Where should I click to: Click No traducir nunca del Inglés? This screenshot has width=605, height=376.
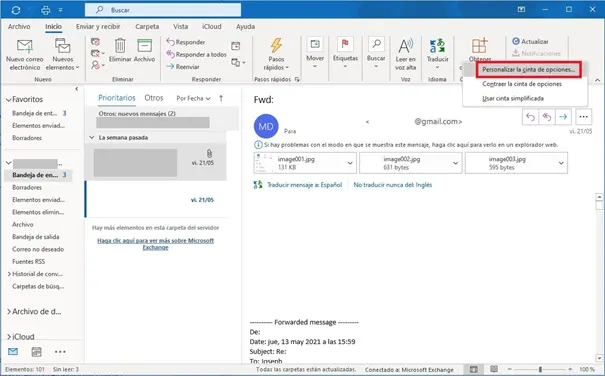(393, 185)
